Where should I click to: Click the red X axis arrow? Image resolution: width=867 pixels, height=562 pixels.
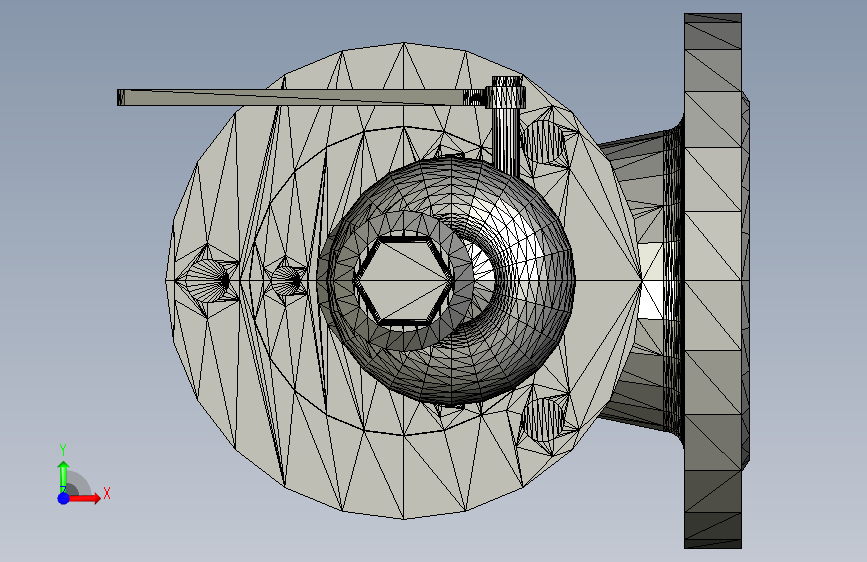pos(86,498)
